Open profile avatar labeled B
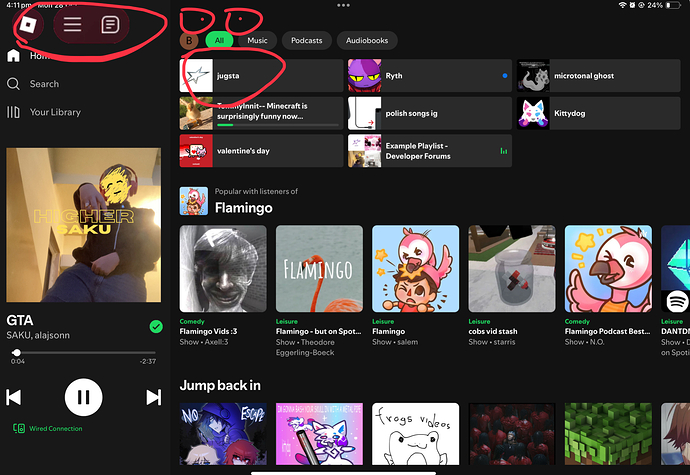The image size is (690, 475). pyautogui.click(x=189, y=41)
